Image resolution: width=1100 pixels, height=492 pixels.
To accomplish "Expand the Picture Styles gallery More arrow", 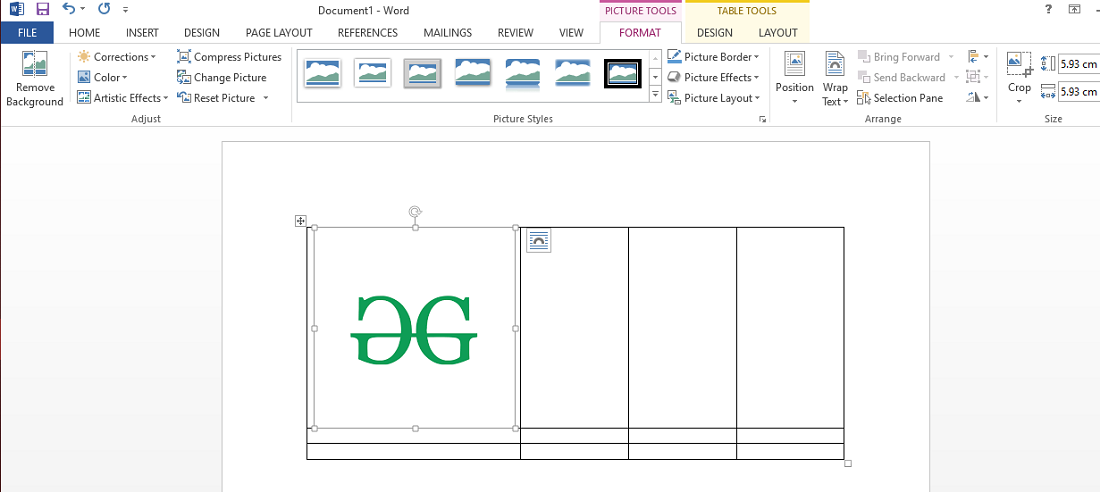I will tap(656, 93).
